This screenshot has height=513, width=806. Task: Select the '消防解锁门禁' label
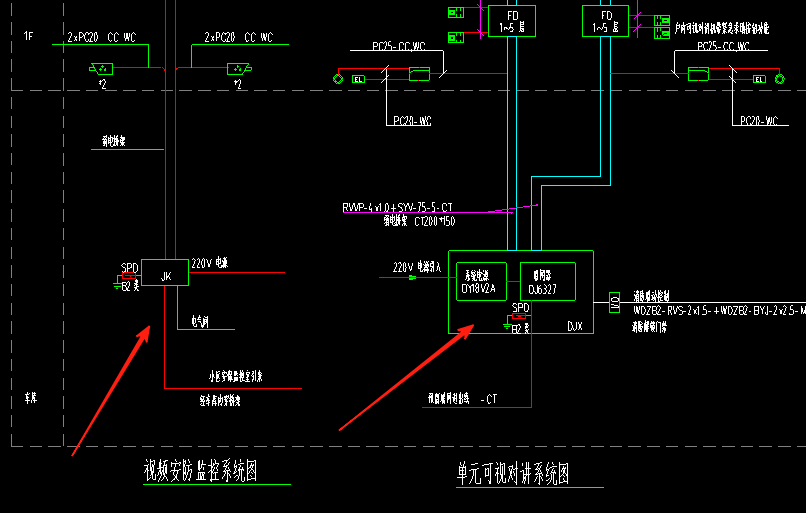[649, 327]
